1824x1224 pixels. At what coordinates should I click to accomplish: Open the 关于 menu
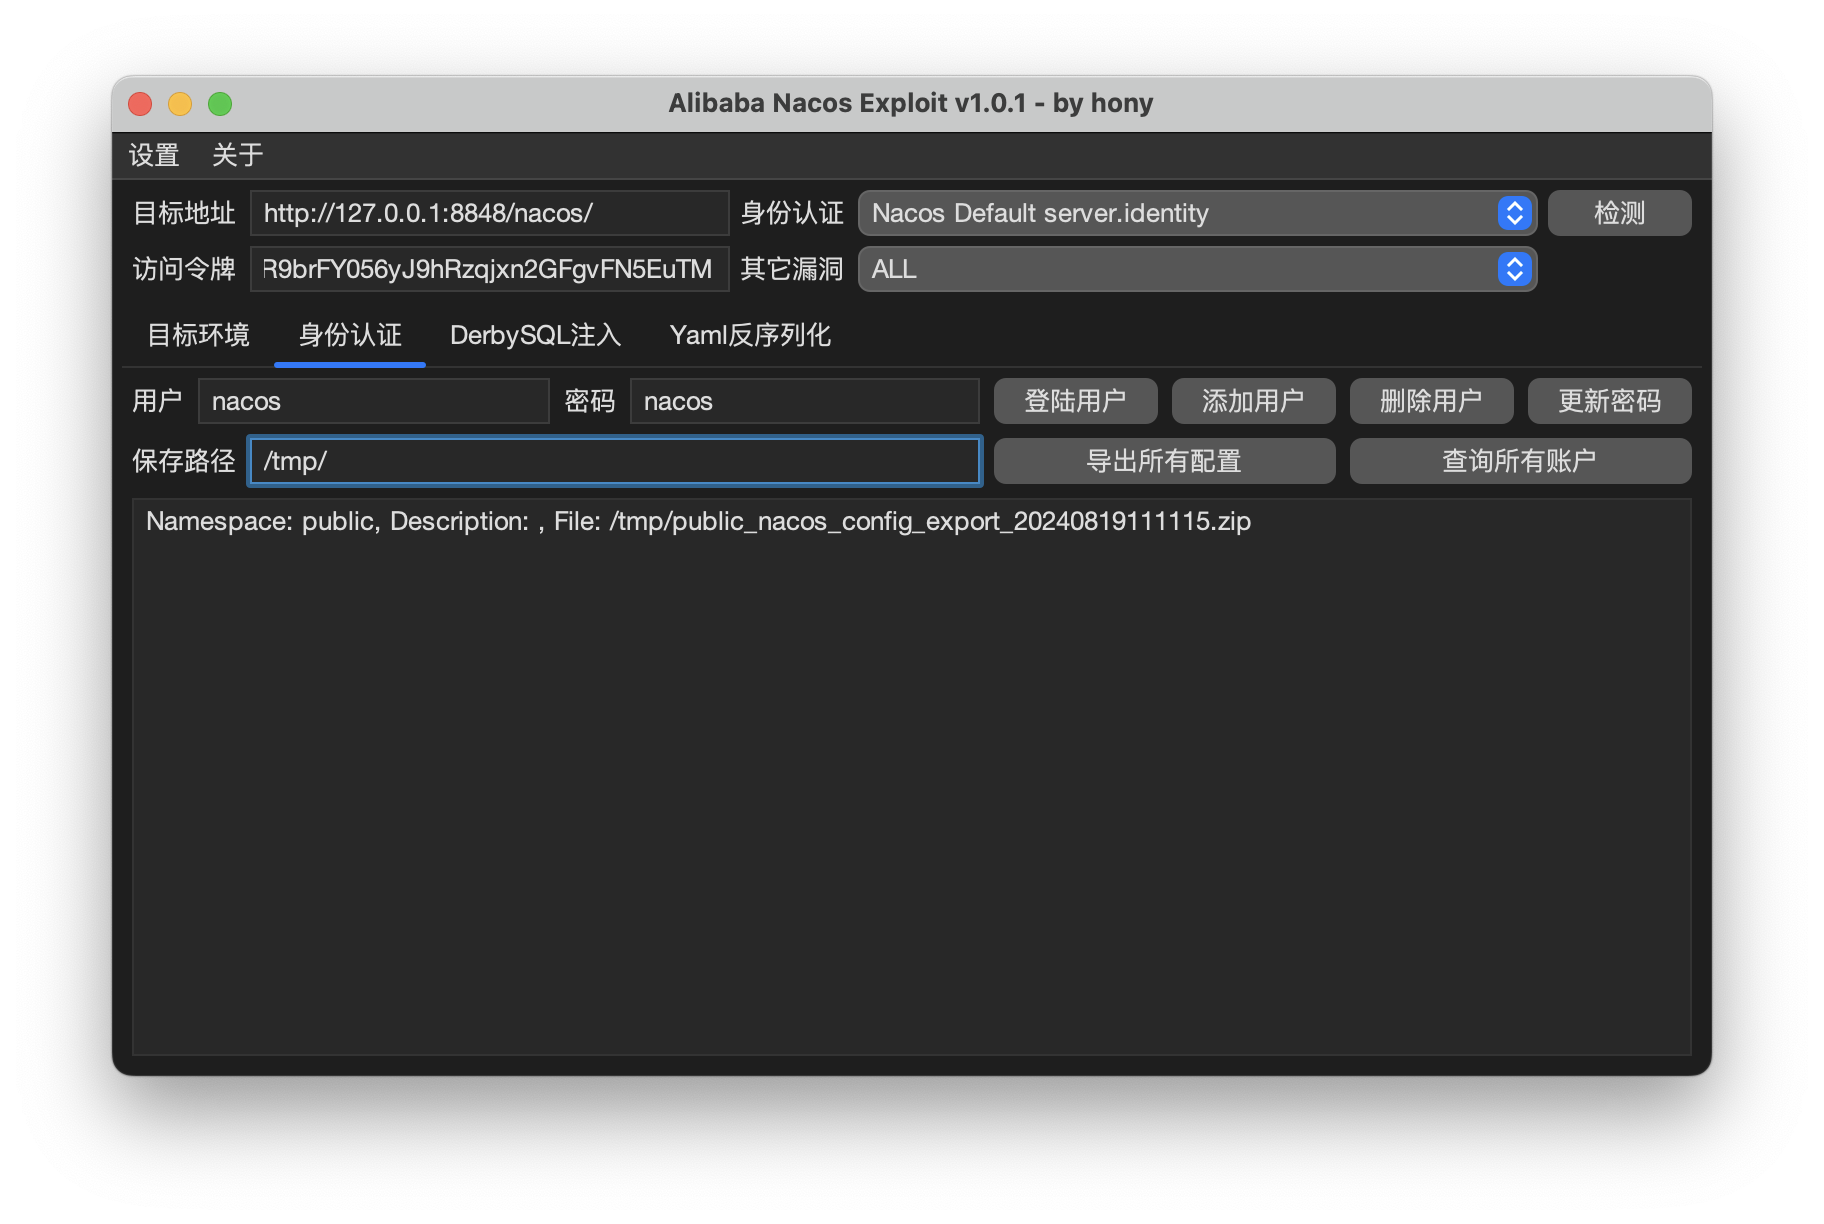(238, 155)
